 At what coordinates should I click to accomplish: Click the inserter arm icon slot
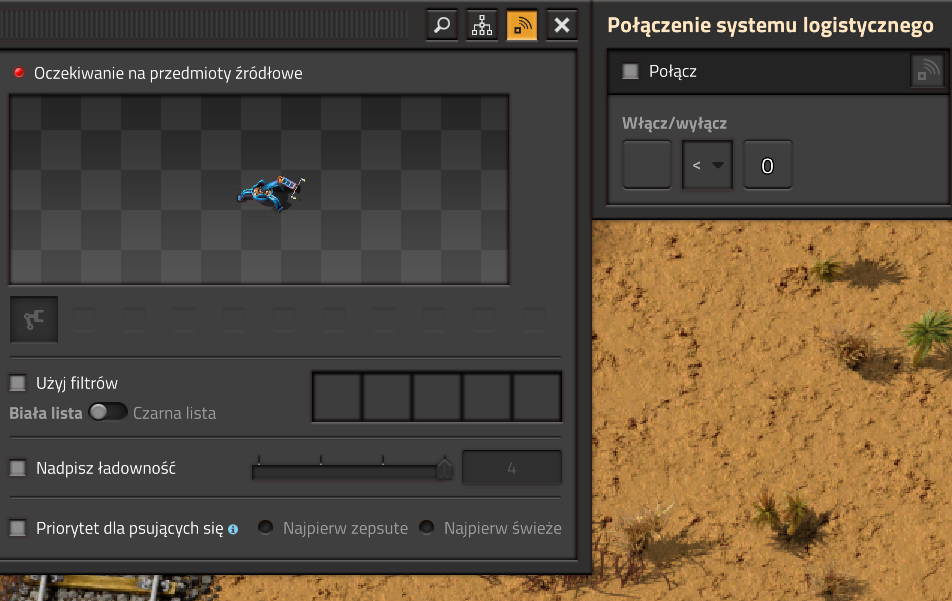(34, 320)
